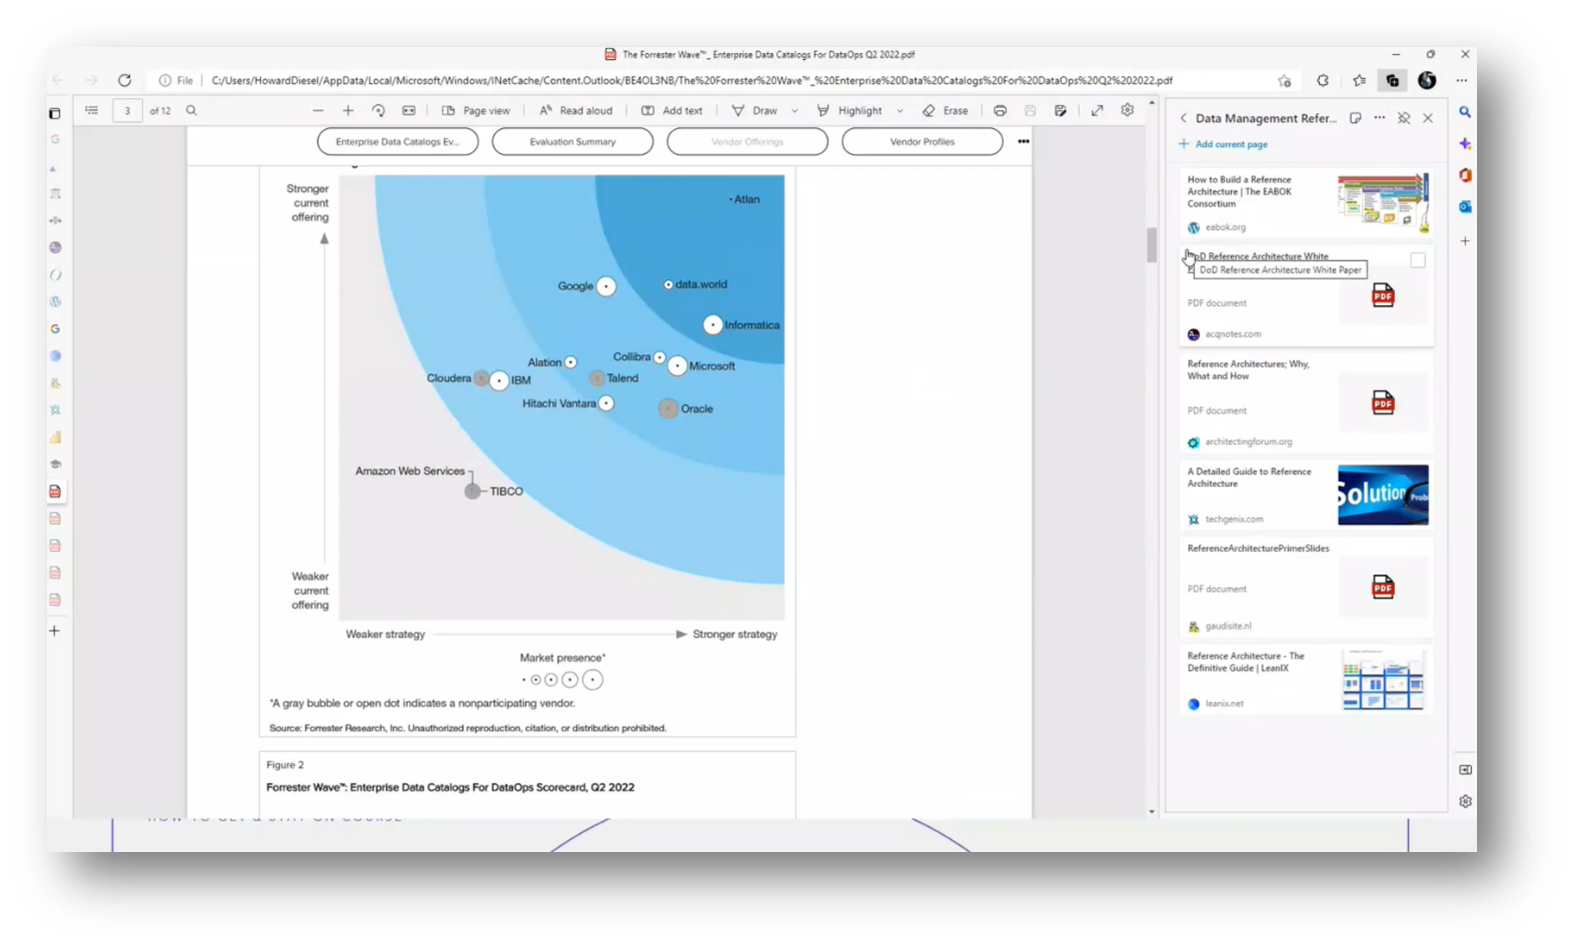Screen dimensions: 1572x947
Task: Click the Save as icon in PDF toolbar
Action: 1061,111
